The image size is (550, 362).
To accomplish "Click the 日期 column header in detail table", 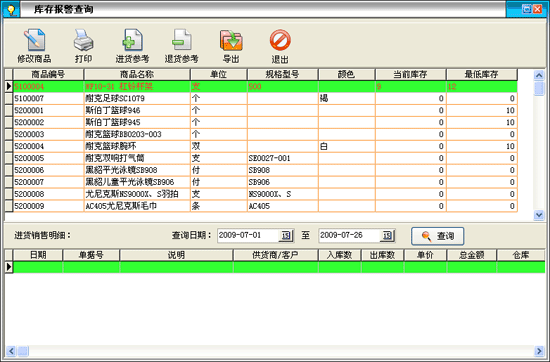I will tap(38, 255).
